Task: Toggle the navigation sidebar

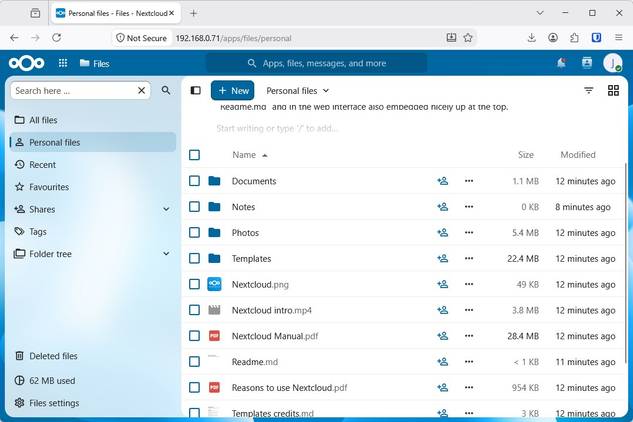Action: [x=195, y=90]
